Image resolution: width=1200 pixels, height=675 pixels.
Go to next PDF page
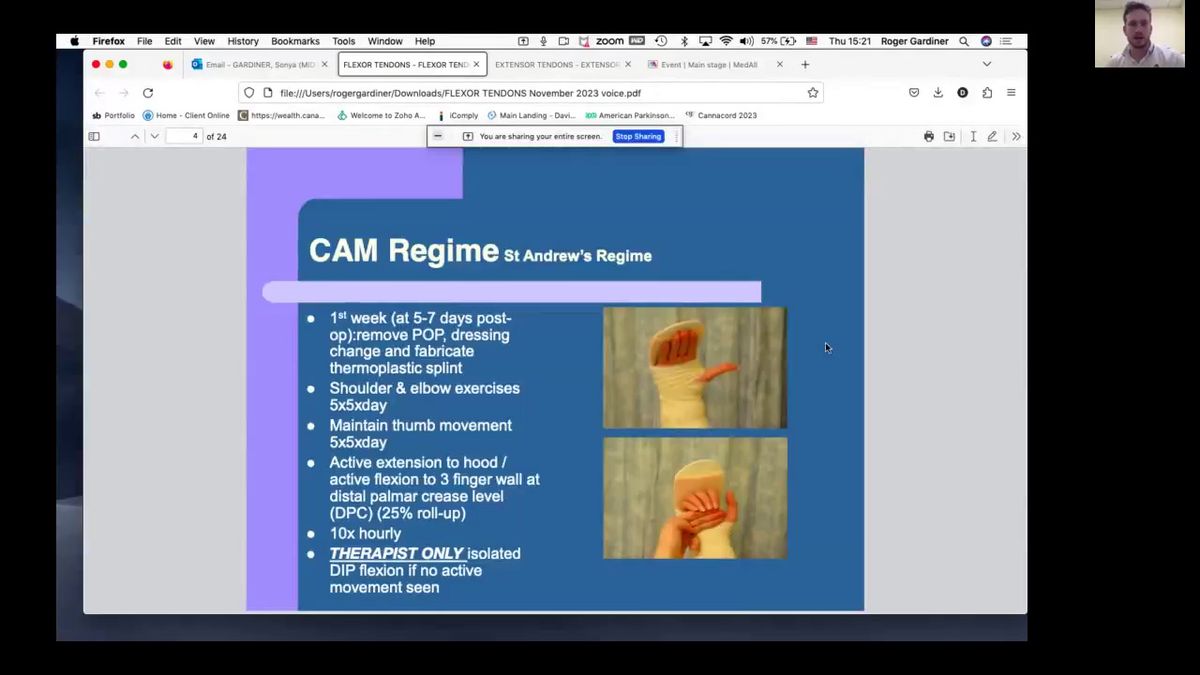[x=154, y=136]
